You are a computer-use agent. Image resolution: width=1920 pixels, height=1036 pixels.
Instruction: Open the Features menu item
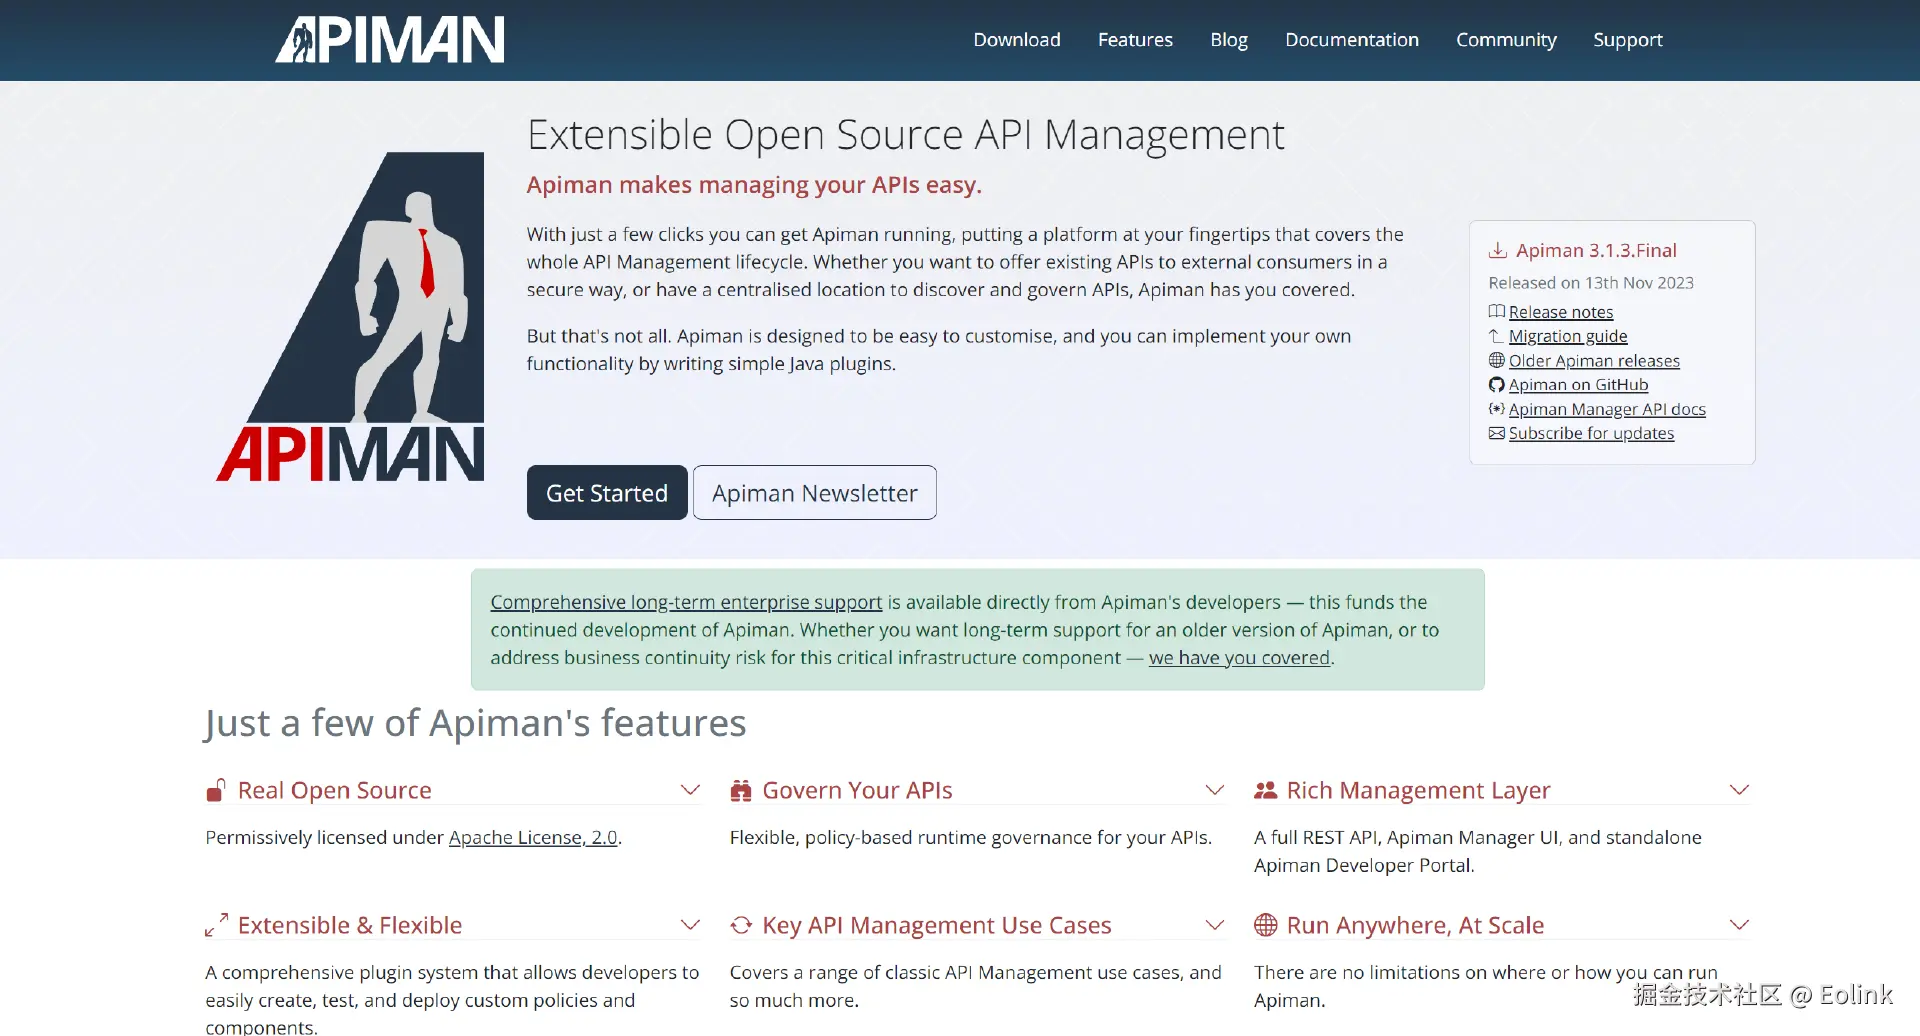pos(1135,40)
